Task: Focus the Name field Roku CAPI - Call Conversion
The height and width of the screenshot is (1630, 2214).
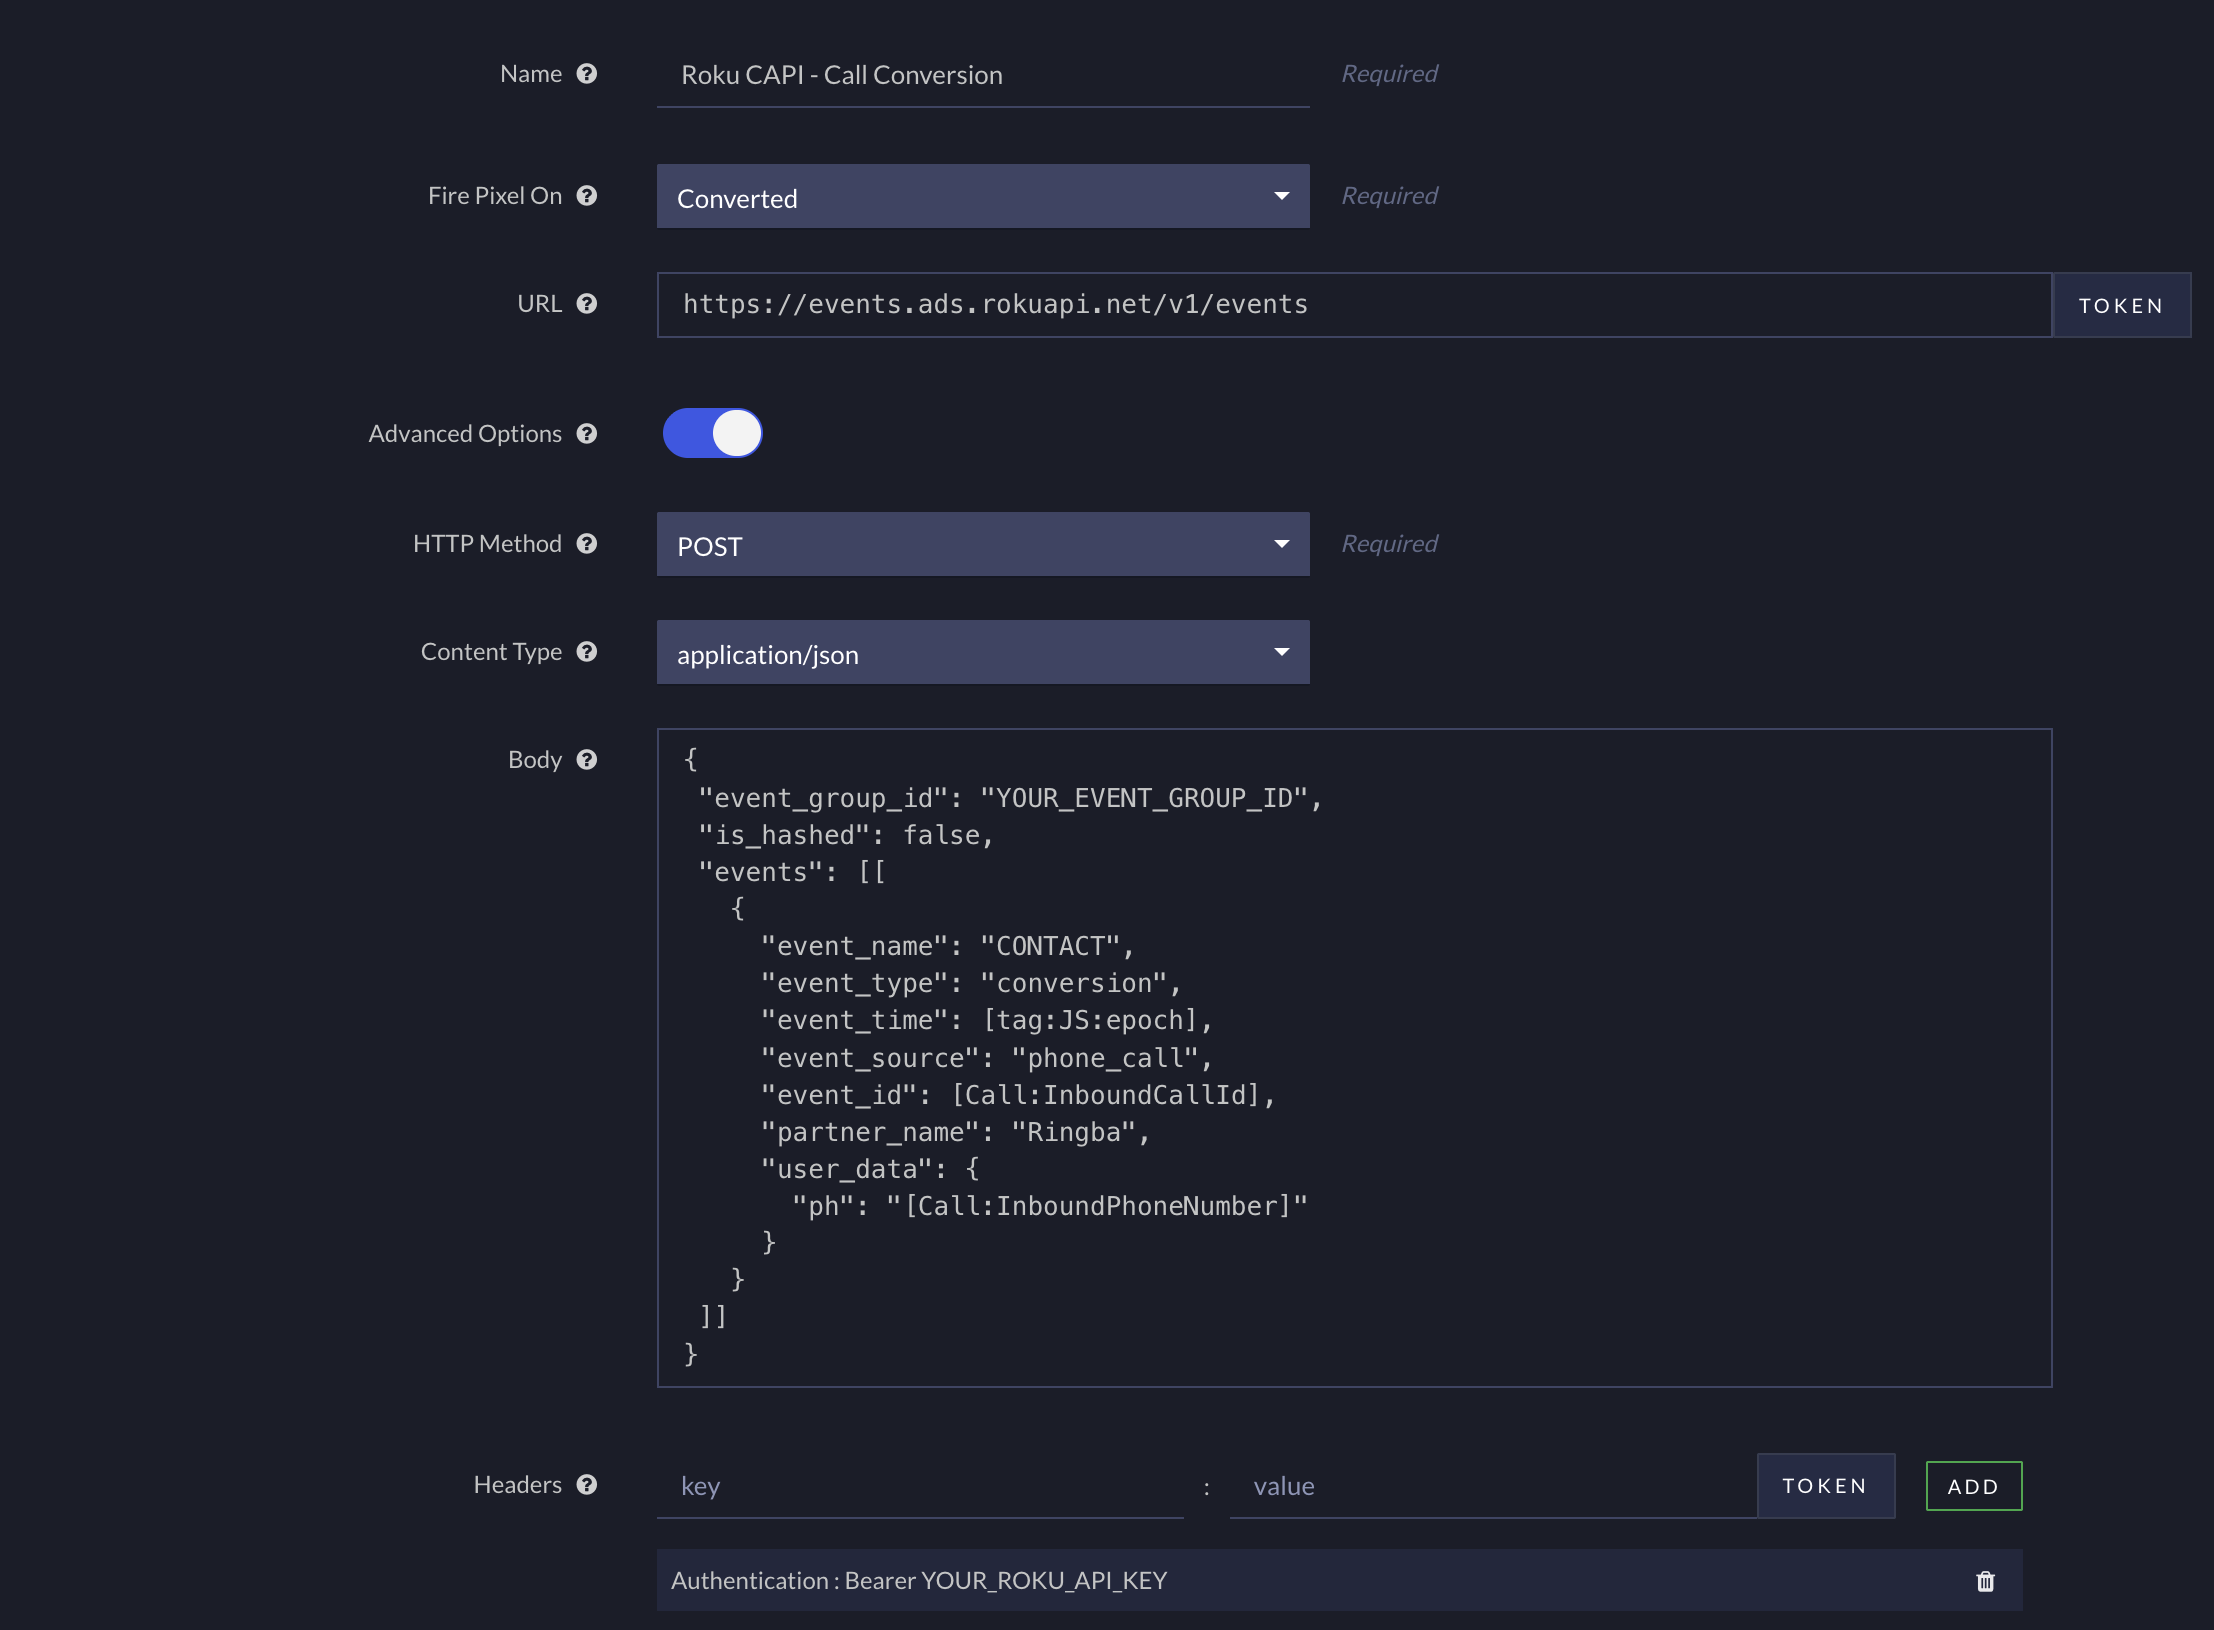Action: click(983, 76)
